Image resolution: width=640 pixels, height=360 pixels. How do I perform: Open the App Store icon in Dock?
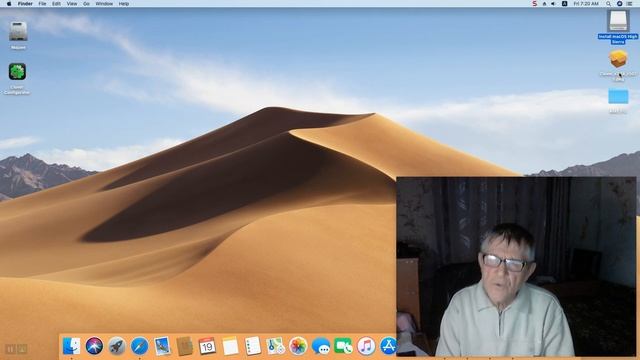(388, 346)
